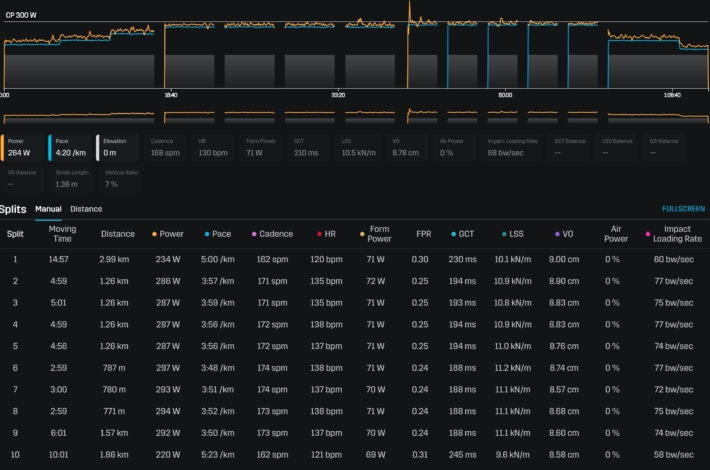This screenshot has height=470, width=710.
Task: Switch to the Distance splits tab
Action: 86,209
